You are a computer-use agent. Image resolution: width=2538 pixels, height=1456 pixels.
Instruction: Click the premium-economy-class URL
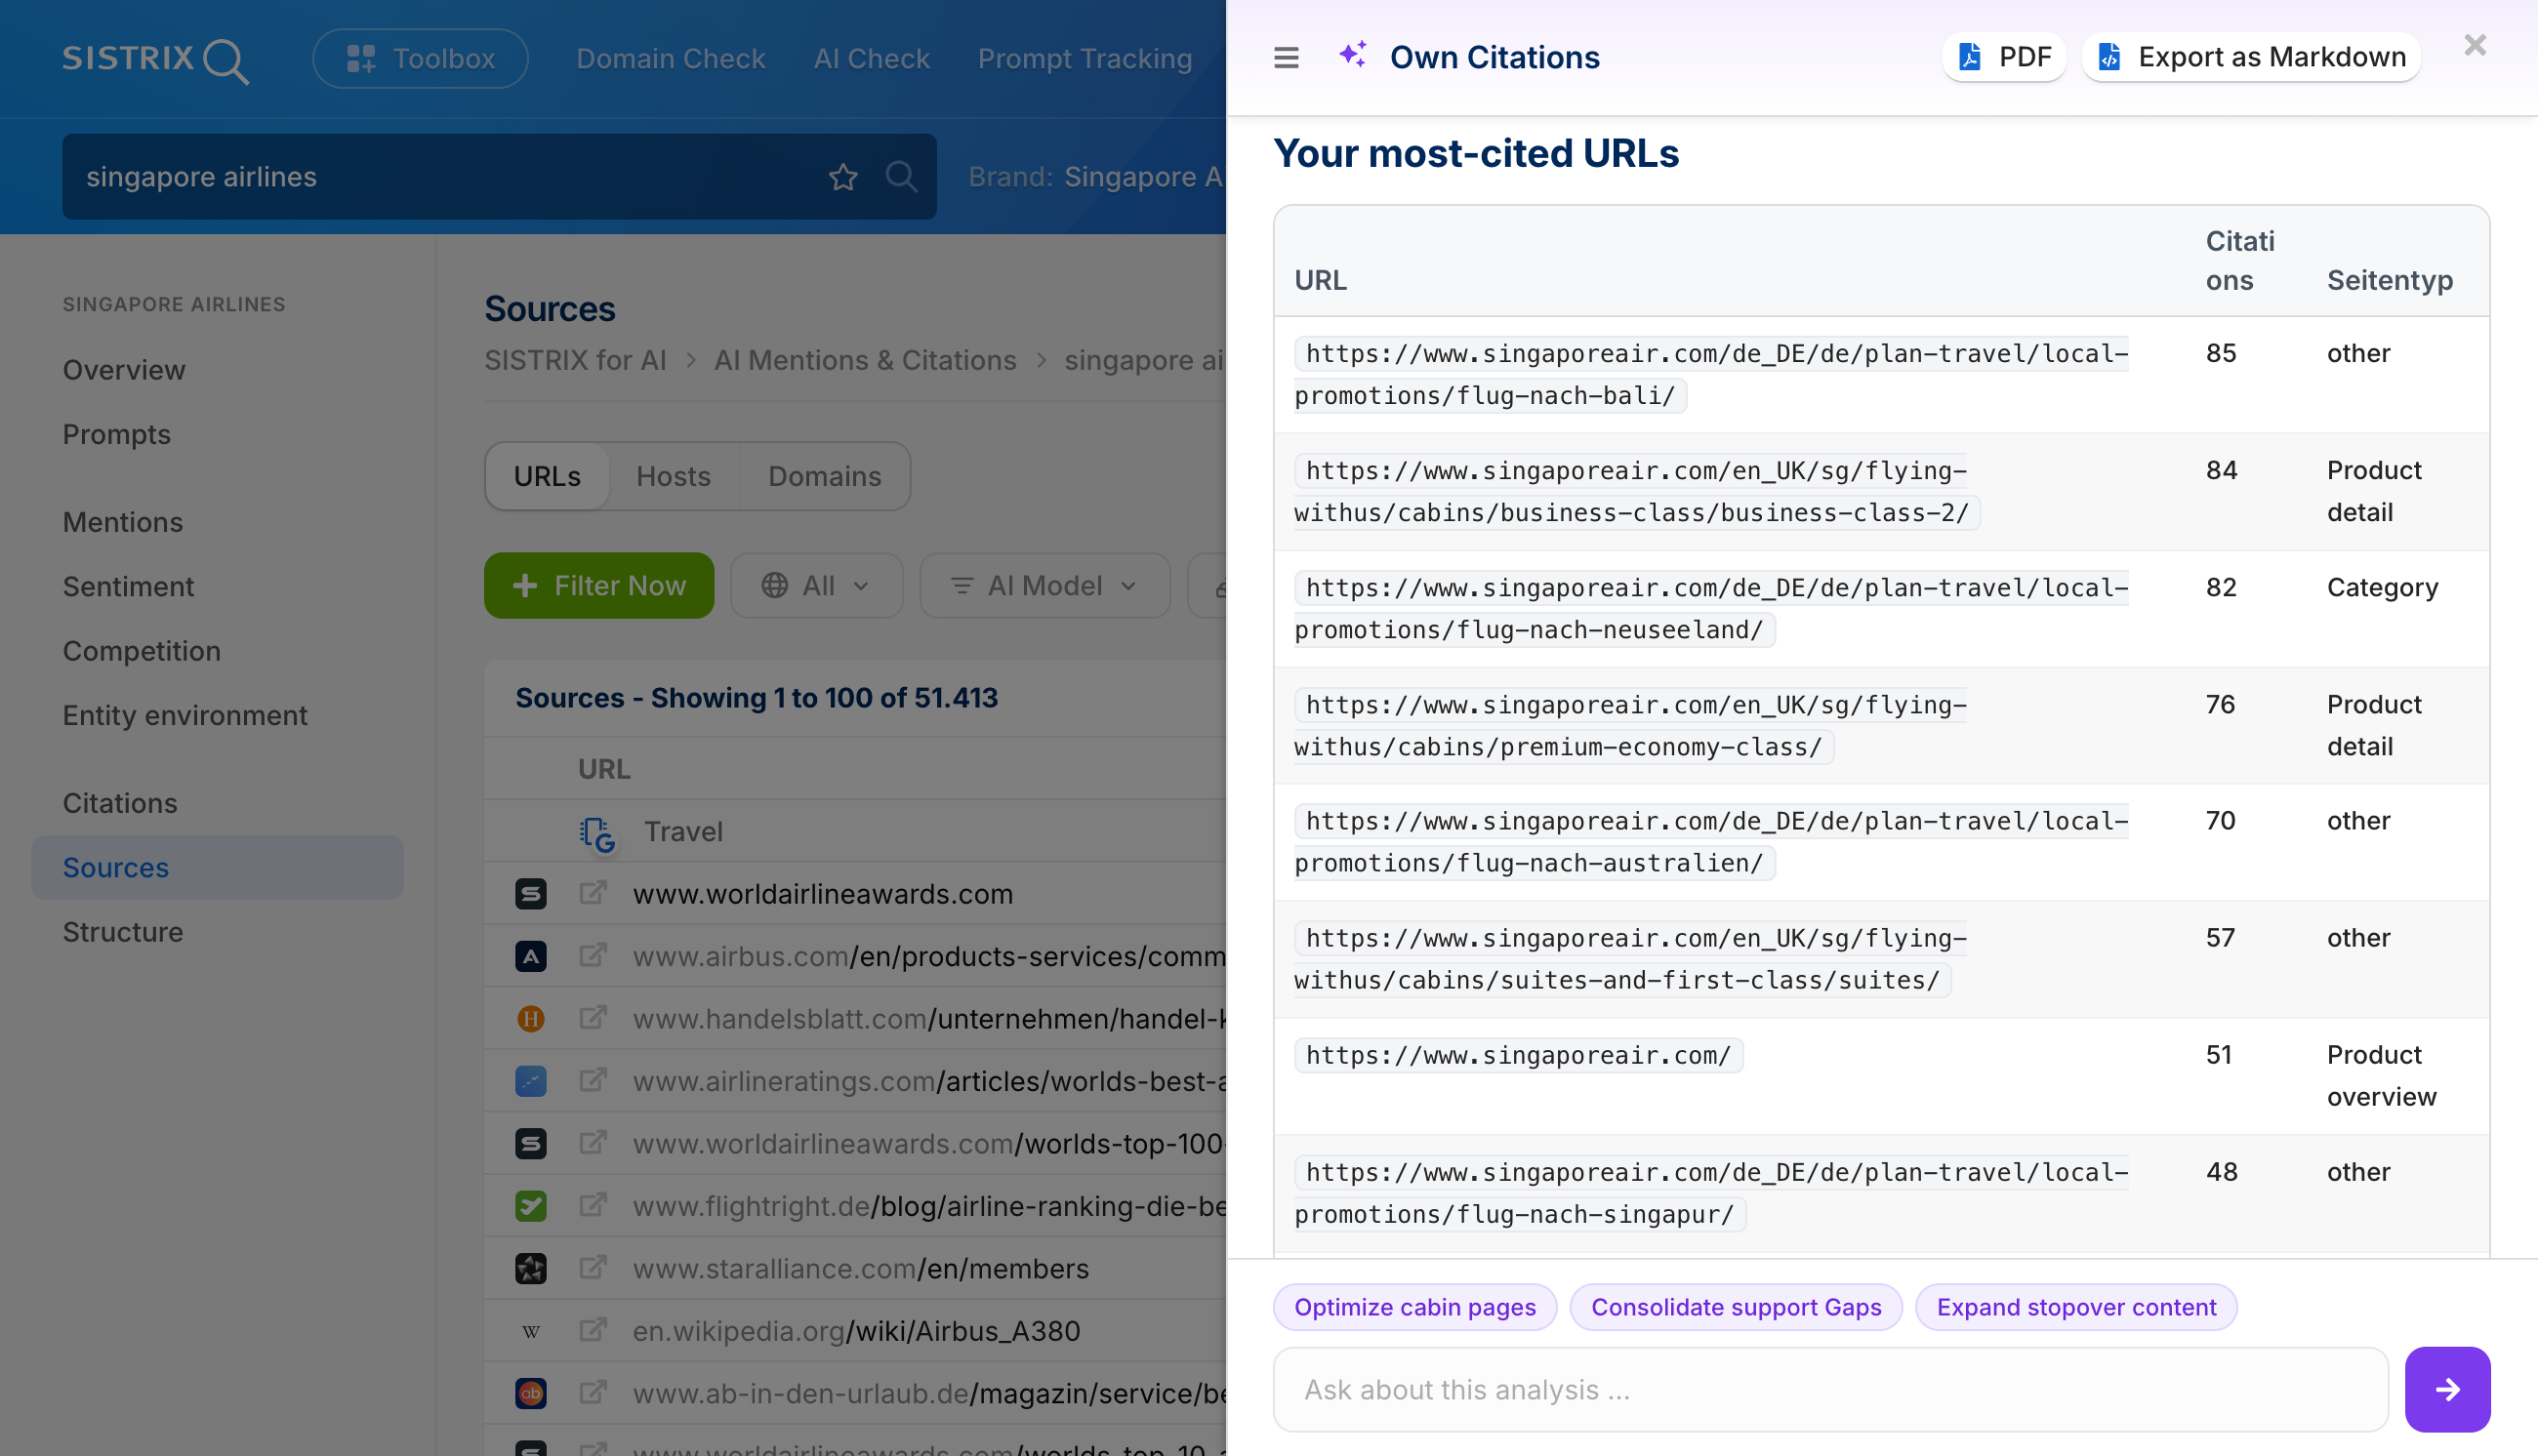[x=1631, y=725]
